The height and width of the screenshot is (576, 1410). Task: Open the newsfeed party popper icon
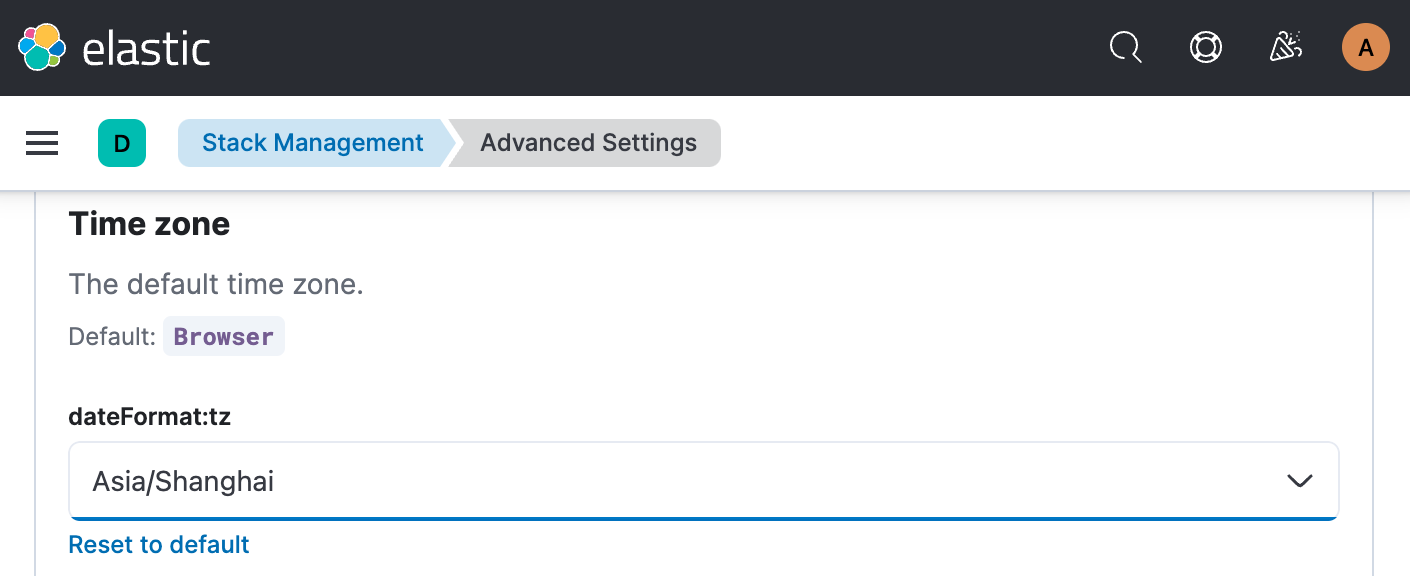click(x=1285, y=47)
